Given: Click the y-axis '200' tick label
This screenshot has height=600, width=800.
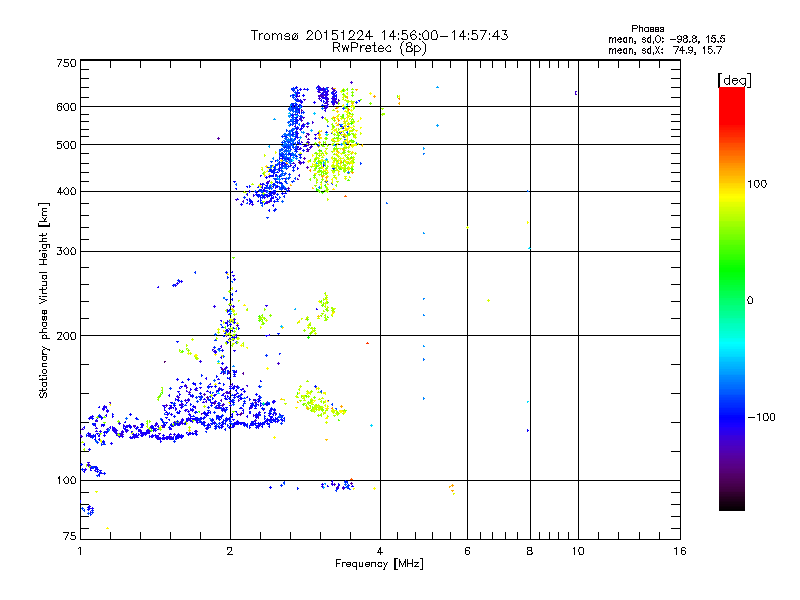Looking at the screenshot, I should (x=66, y=336).
